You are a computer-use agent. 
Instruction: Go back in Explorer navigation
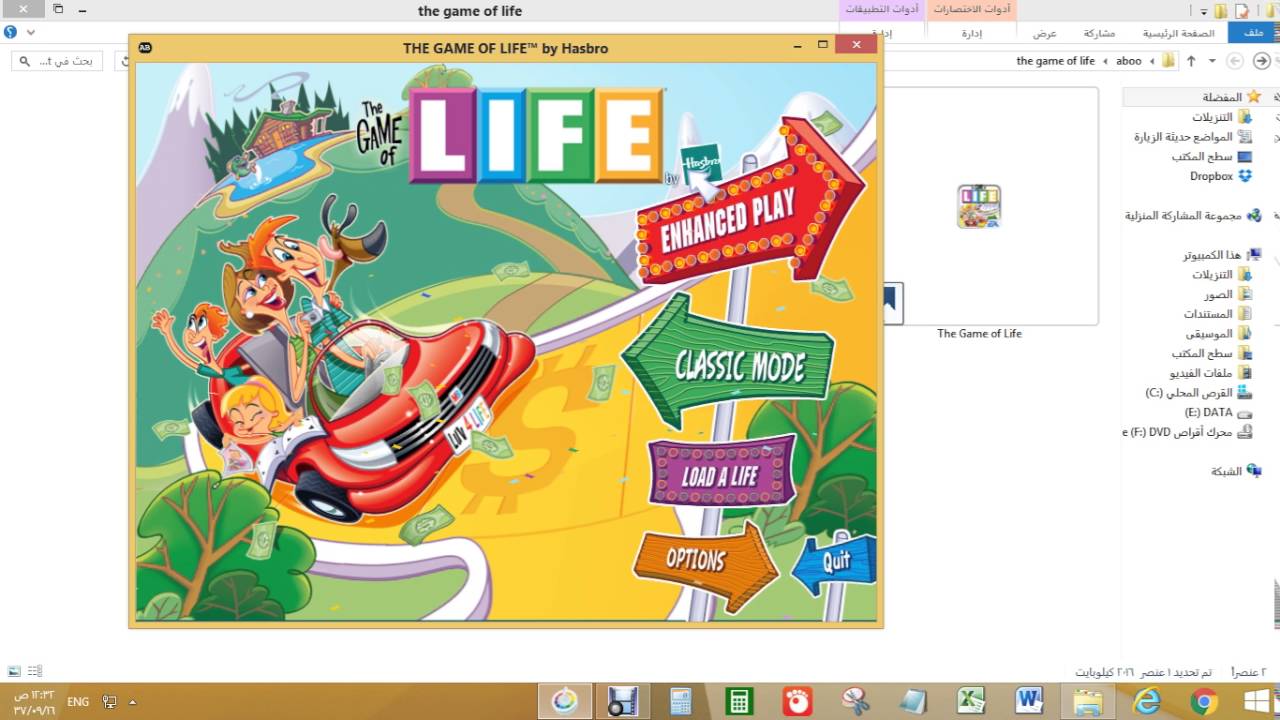click(1262, 61)
